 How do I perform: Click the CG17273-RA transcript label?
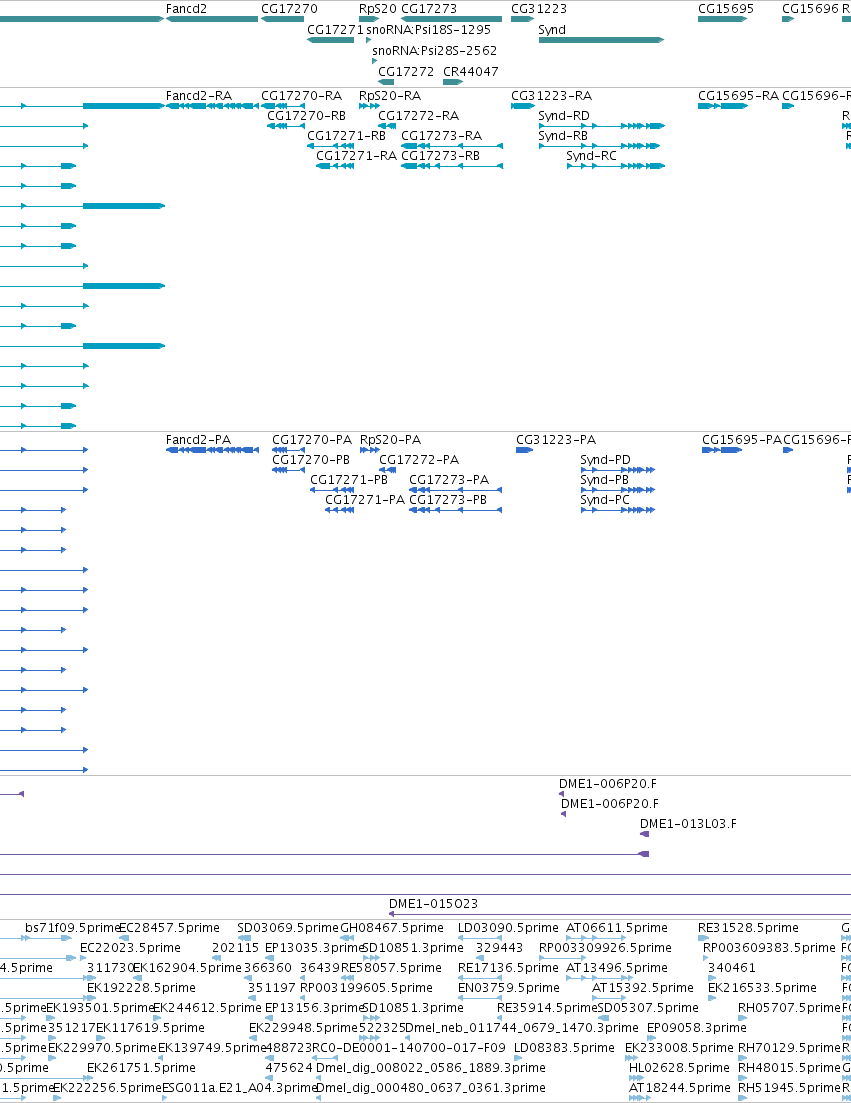(x=442, y=136)
